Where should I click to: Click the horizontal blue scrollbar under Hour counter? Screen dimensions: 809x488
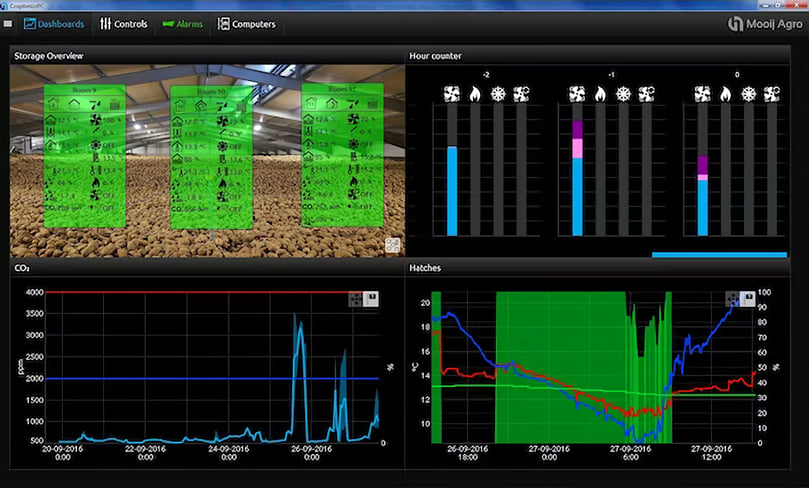click(719, 254)
